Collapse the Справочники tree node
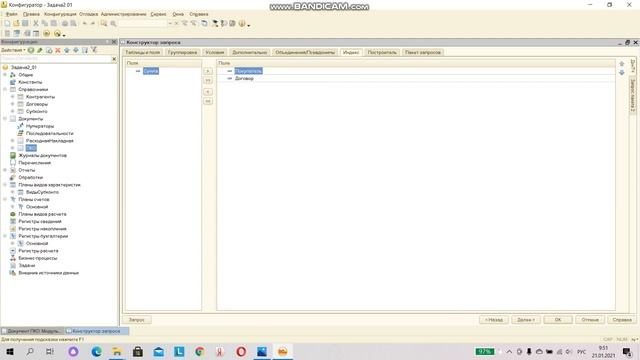 [x=5, y=89]
